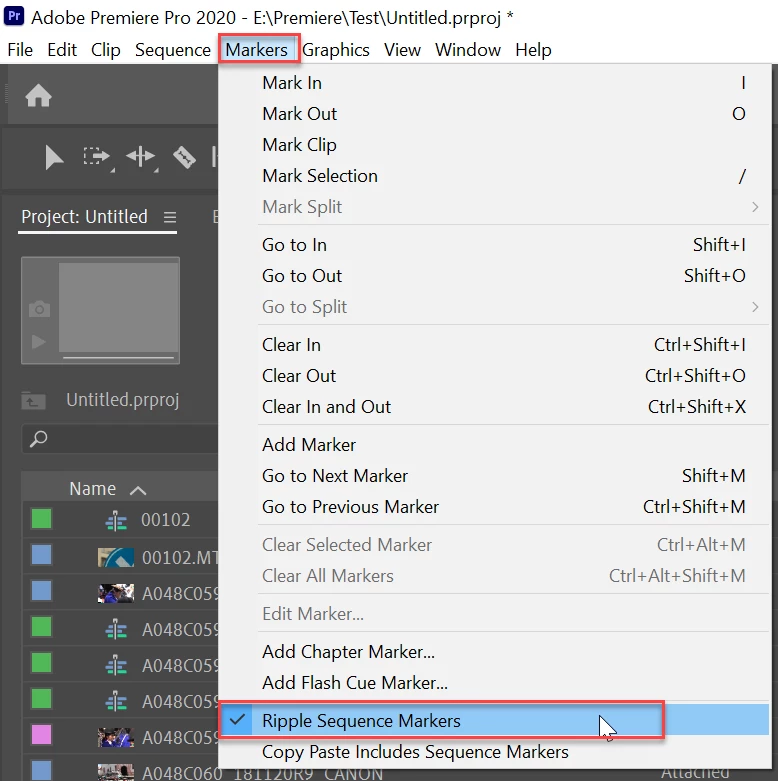Choose Mark Selection
This screenshot has width=778, height=781.
pos(495,176)
